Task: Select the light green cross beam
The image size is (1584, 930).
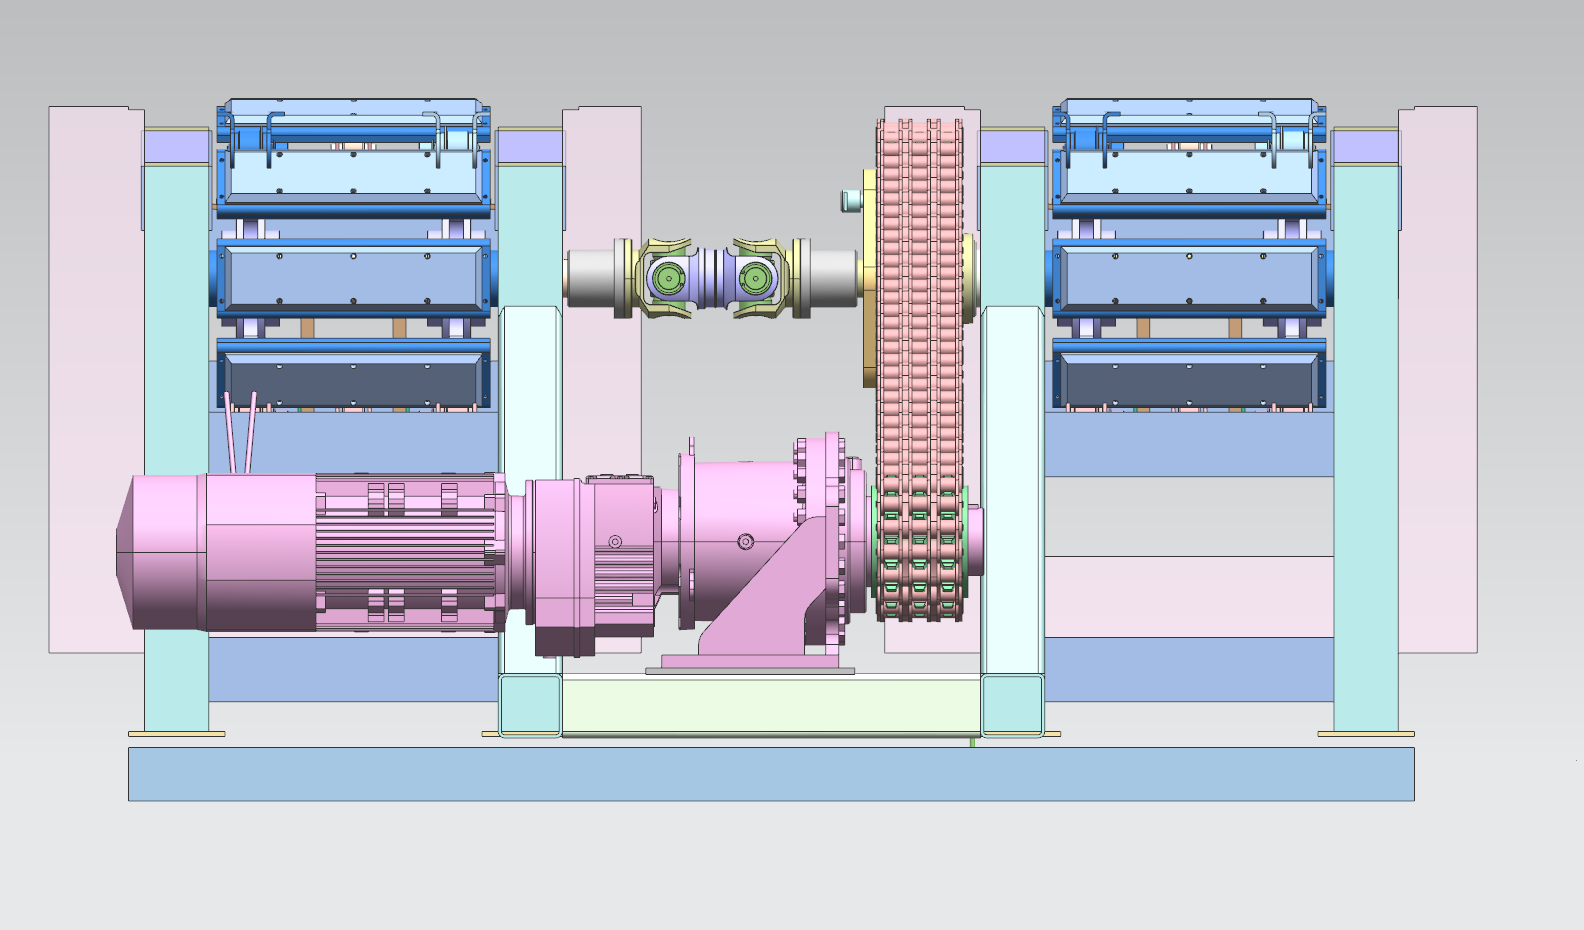Action: pyautogui.click(x=770, y=706)
